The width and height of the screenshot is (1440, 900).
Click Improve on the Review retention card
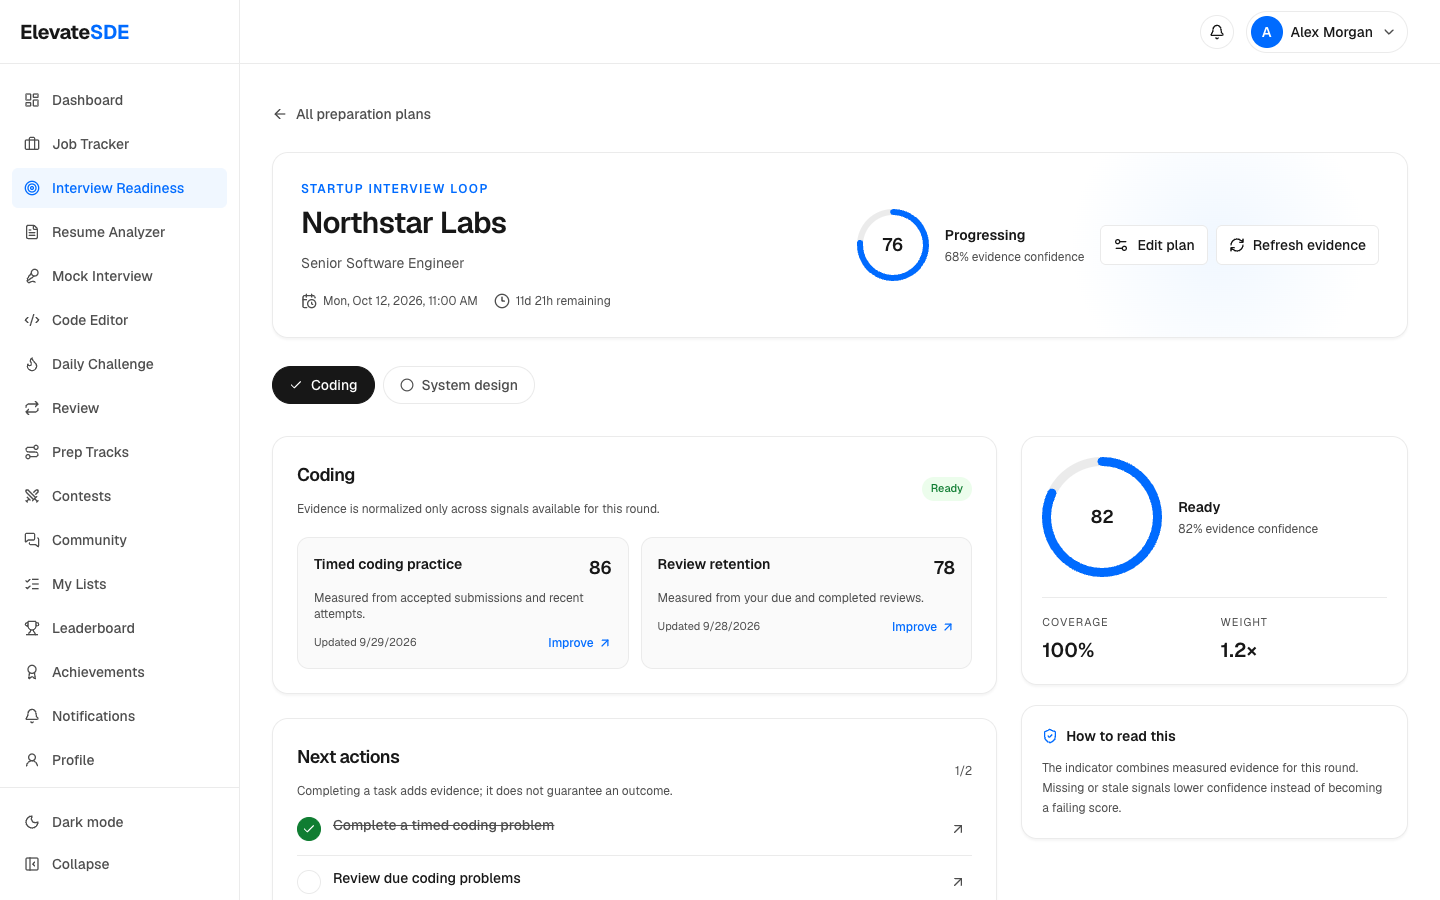click(x=923, y=627)
